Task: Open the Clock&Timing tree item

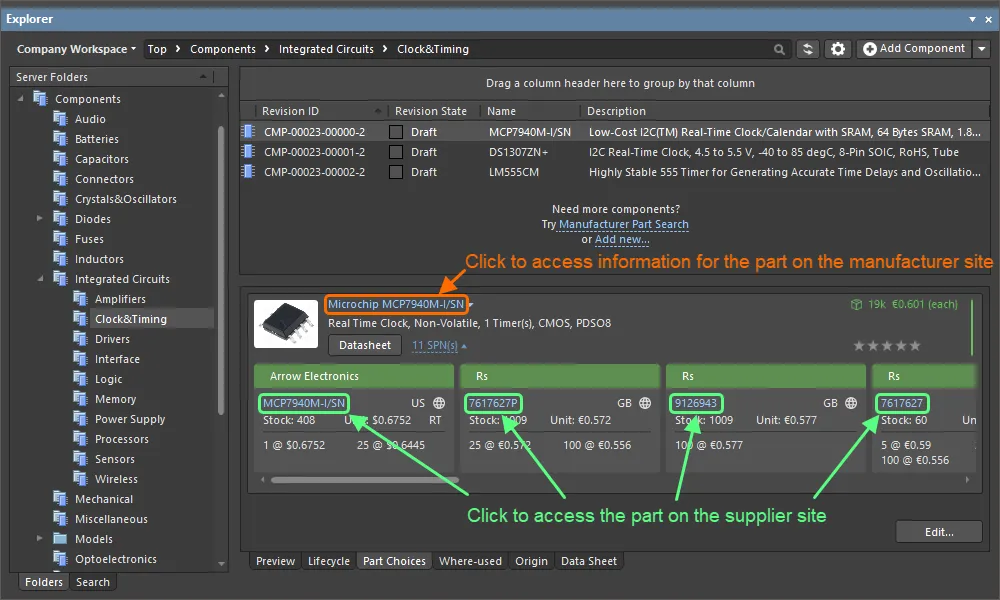Action: tap(131, 319)
